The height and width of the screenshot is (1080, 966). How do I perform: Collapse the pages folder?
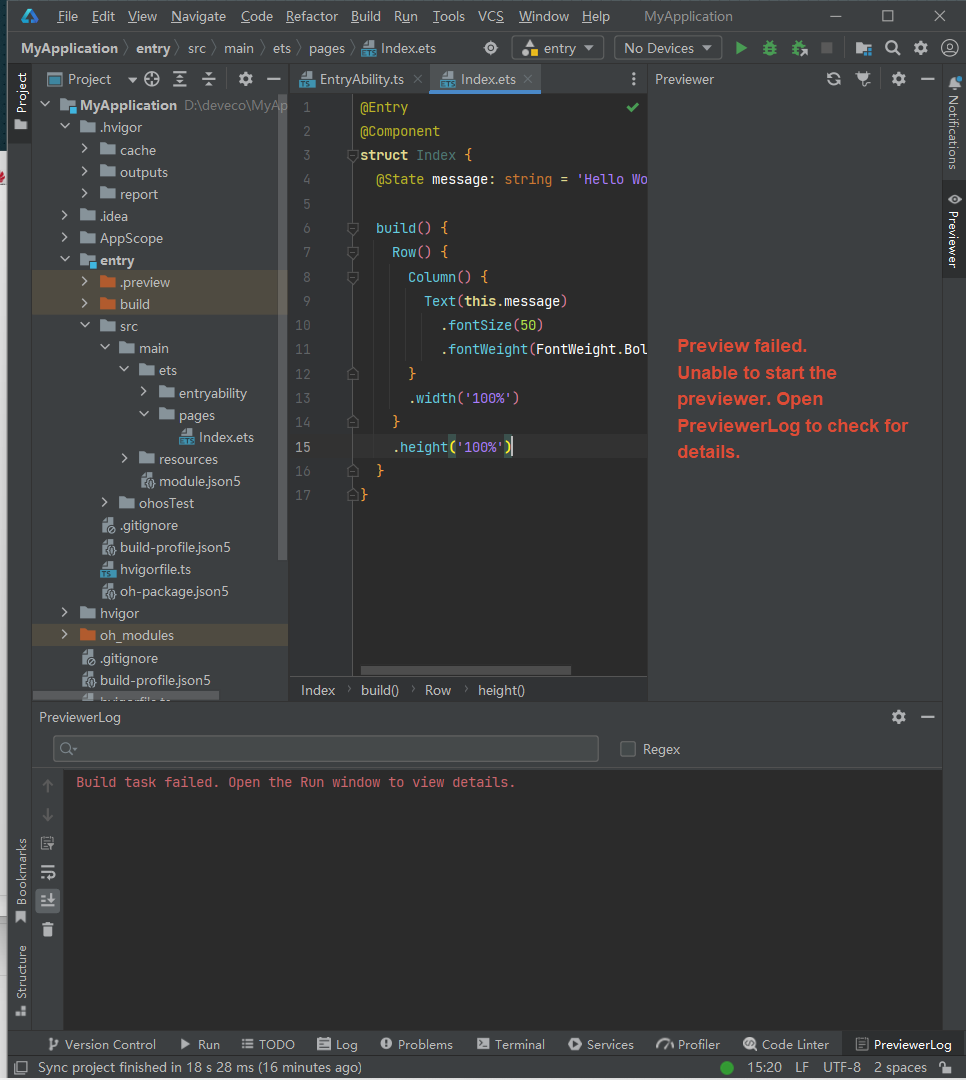tap(145, 415)
